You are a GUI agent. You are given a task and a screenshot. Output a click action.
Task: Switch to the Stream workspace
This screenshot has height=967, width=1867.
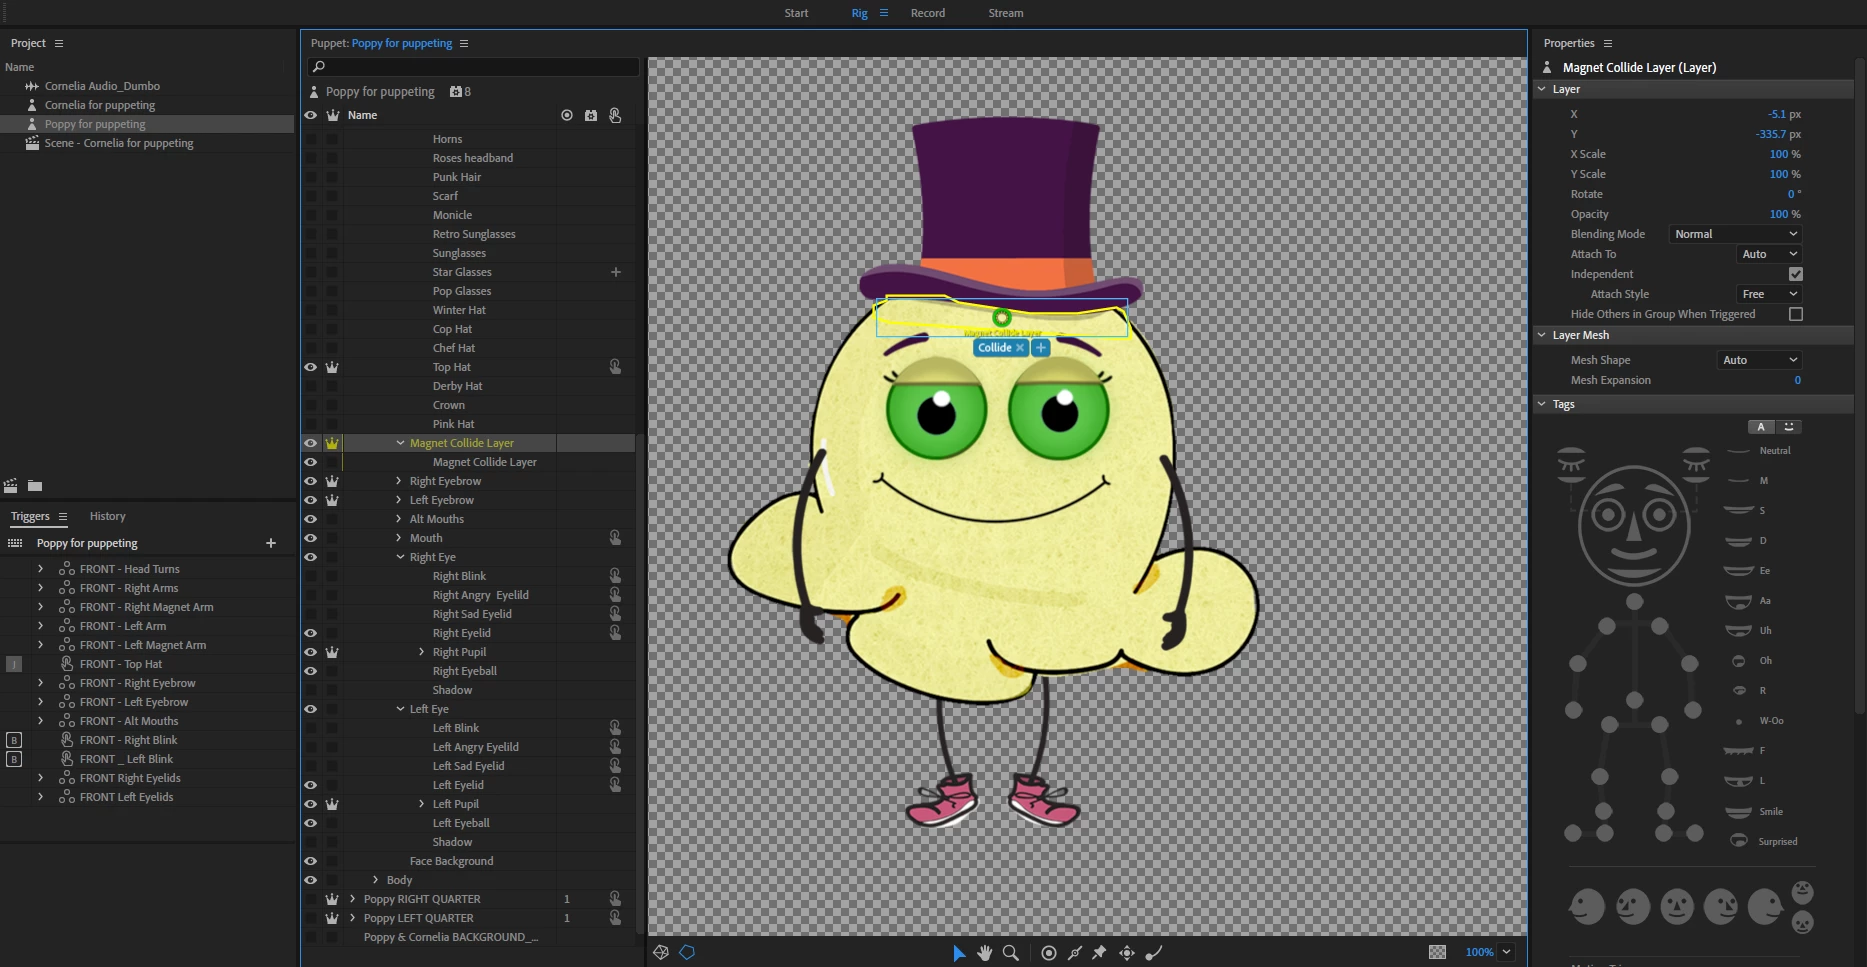pyautogui.click(x=1006, y=13)
